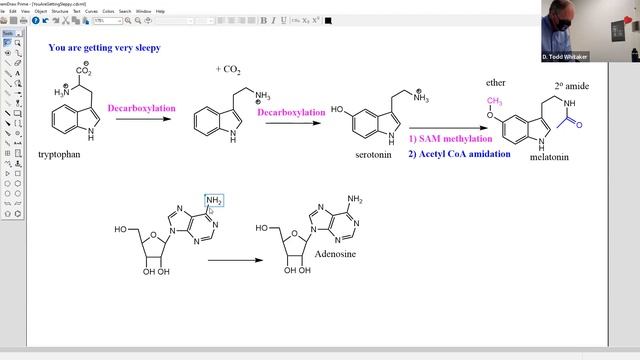Viewport: 640px width, 360px height.
Task: Click '2) Acetyl CoA amidation' text
Action: click(x=459, y=154)
